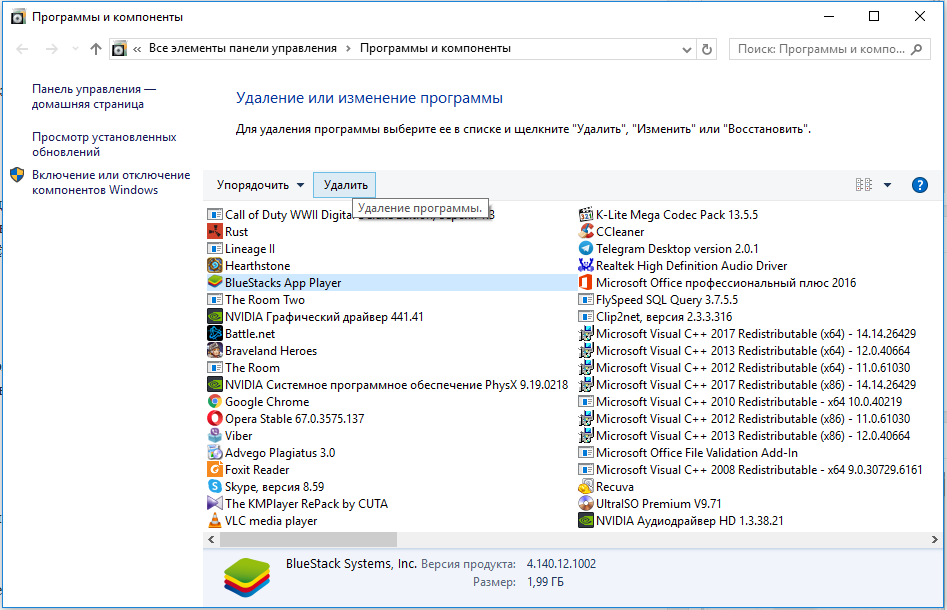The image size is (947, 610).
Task: Click the Google Chrome icon in list
Action: (x=215, y=402)
